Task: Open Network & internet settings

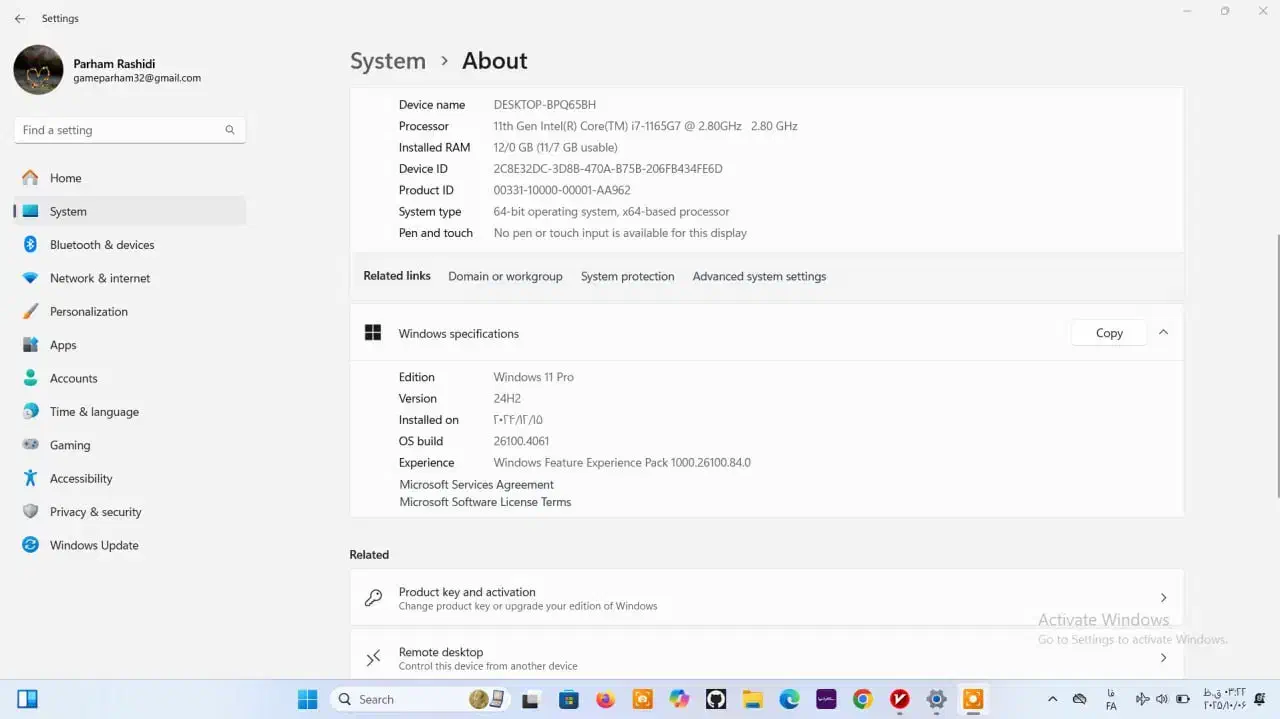Action: pyautogui.click(x=99, y=278)
